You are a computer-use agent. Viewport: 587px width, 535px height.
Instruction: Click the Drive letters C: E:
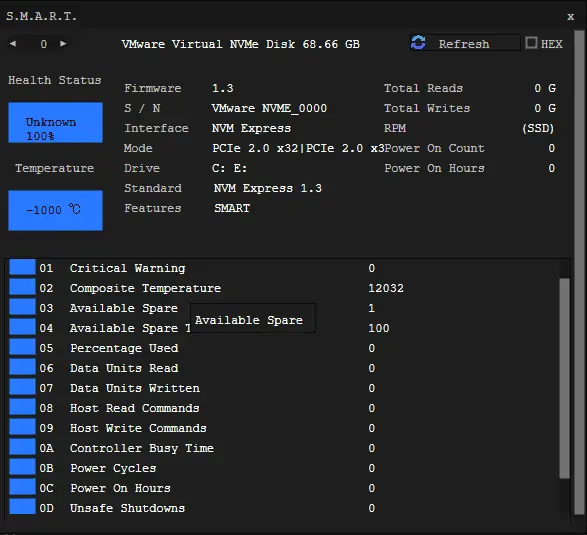coord(229,168)
